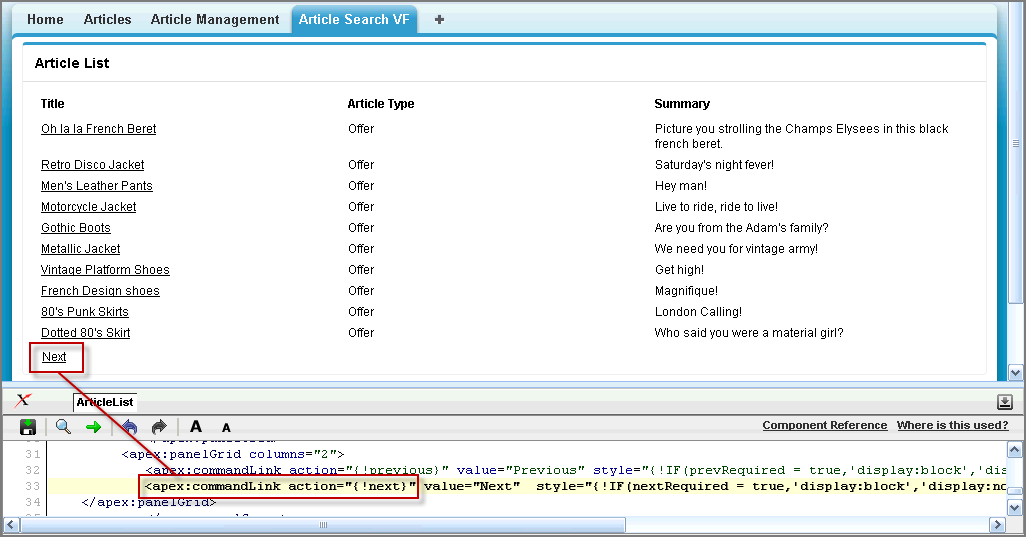Minimize the editor with the down-arrow icon
The image size is (1026, 537).
tap(1005, 402)
